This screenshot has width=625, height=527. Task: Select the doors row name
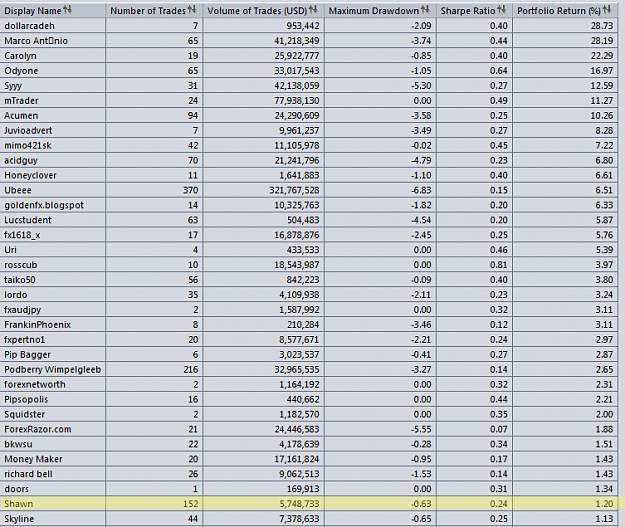point(16,489)
